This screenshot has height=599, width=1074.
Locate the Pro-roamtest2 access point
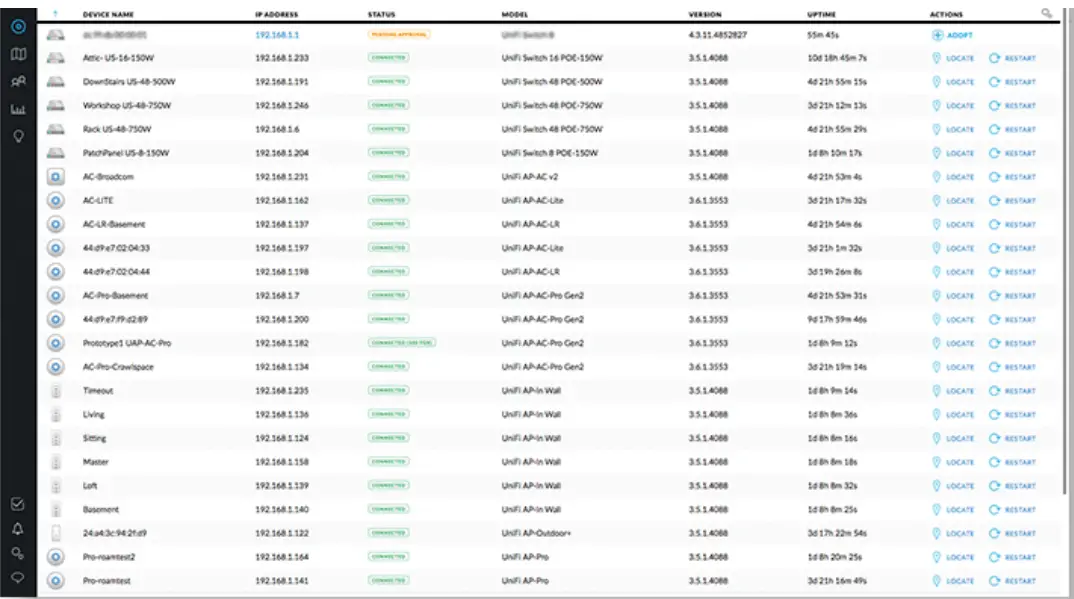click(953, 557)
